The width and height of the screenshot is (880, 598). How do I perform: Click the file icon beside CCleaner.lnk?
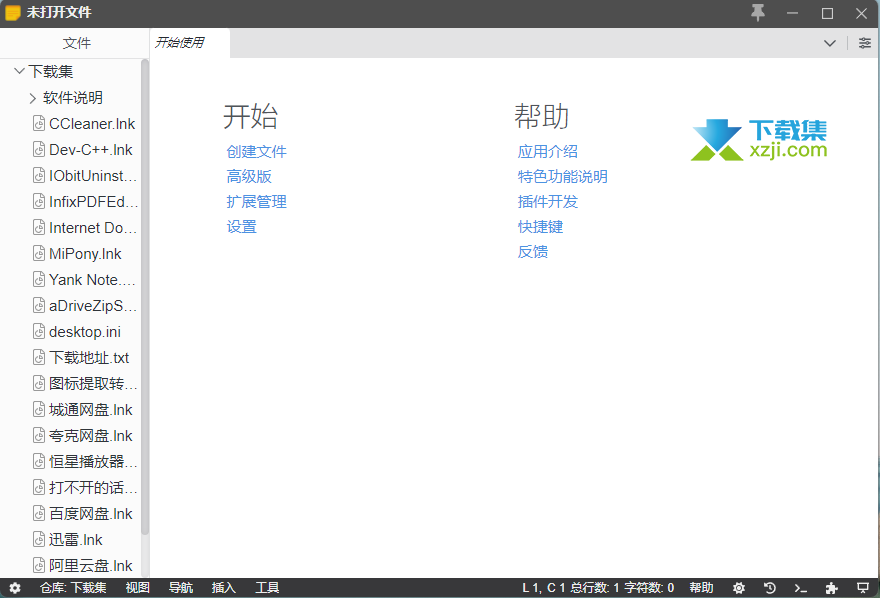coord(39,123)
